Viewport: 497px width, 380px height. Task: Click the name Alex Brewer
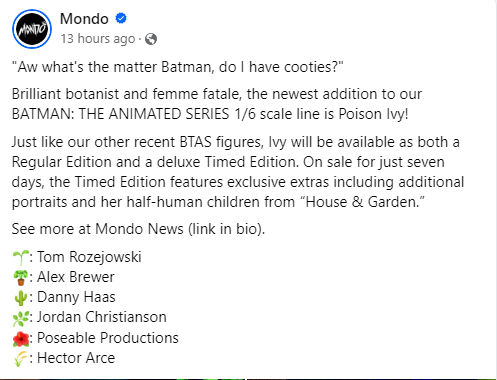tap(76, 277)
